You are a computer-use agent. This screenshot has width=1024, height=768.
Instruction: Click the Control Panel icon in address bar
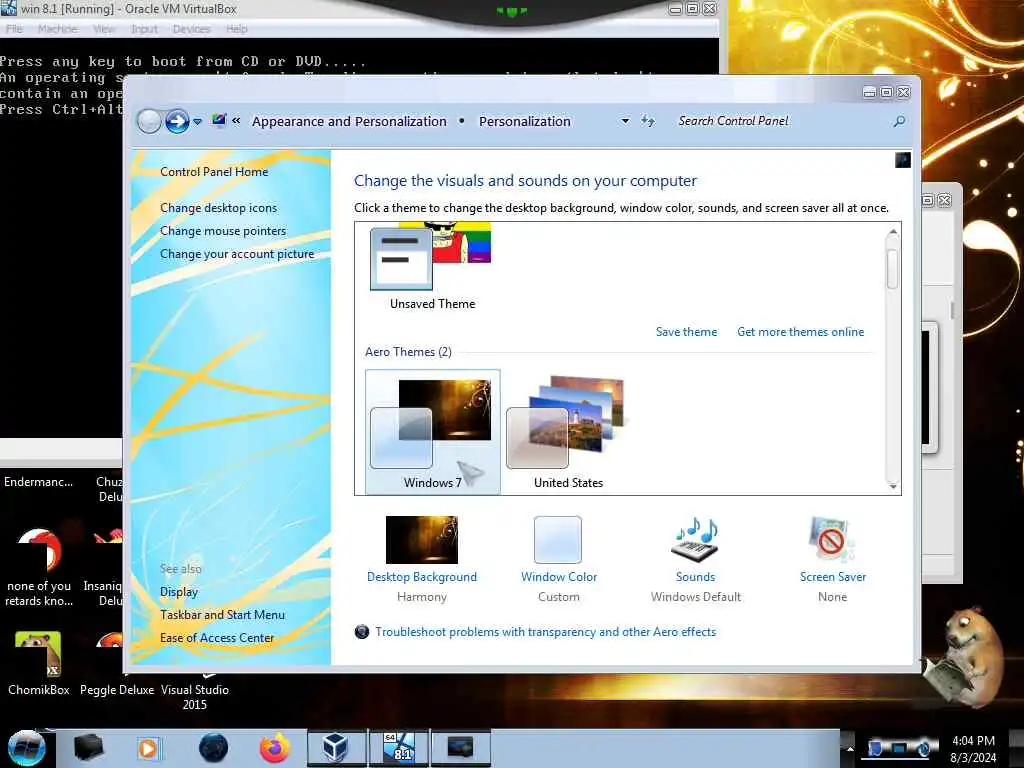pos(219,121)
